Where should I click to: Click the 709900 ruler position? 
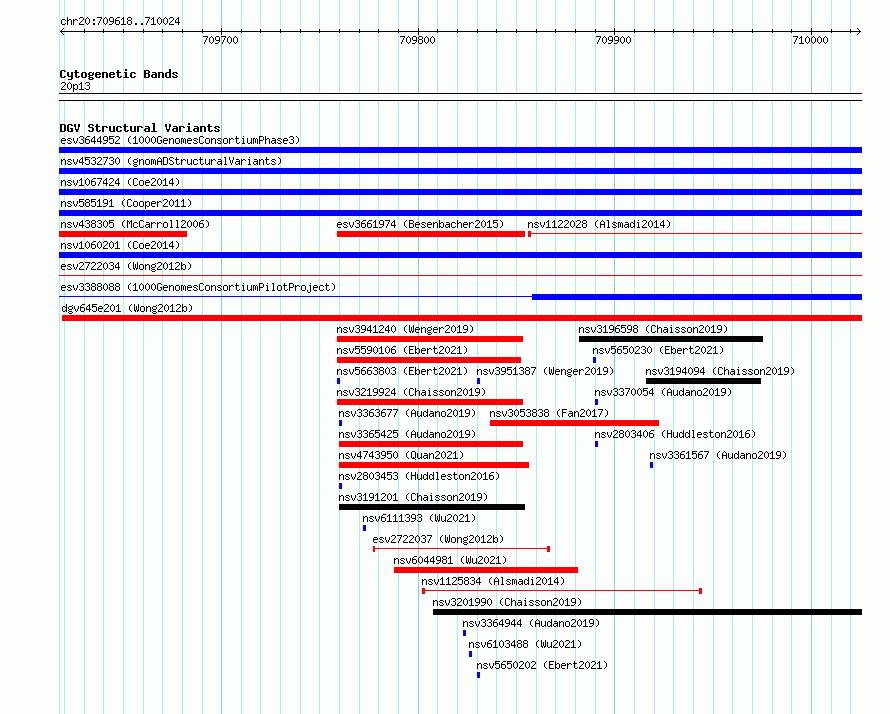point(613,40)
